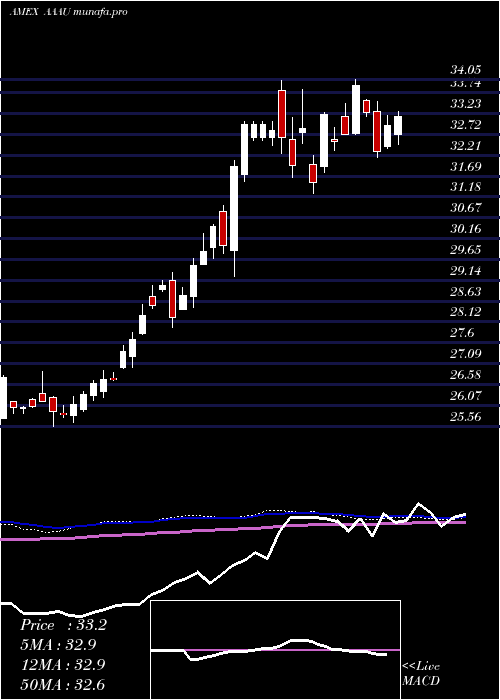Click the tallest white candlestick near 31
This screenshot has height=700, width=500.
click(x=234, y=208)
